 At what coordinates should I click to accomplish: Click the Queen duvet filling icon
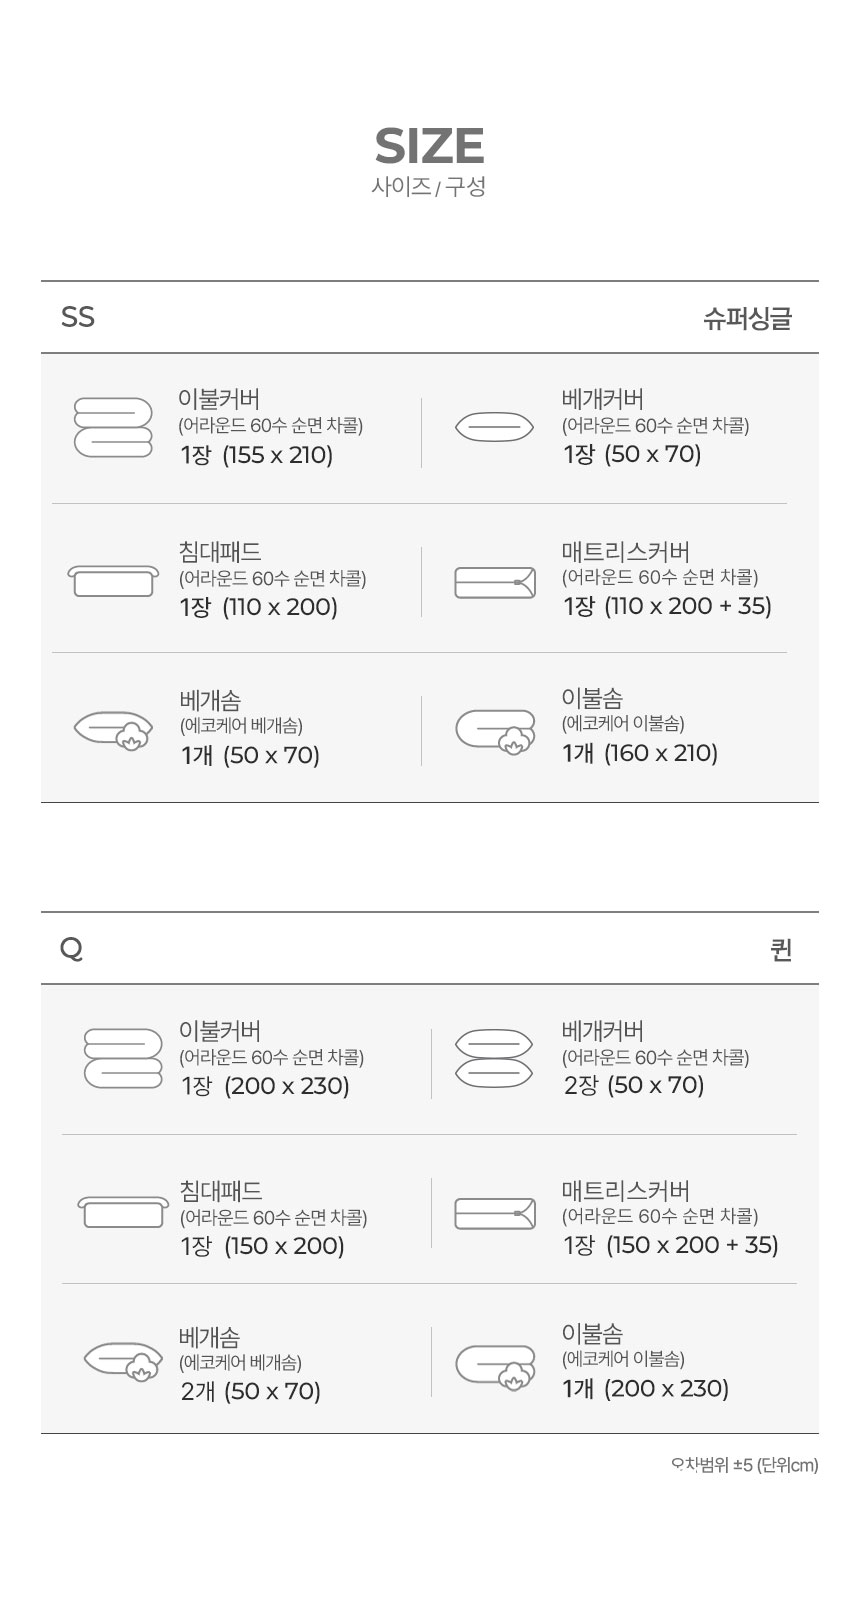(495, 1364)
